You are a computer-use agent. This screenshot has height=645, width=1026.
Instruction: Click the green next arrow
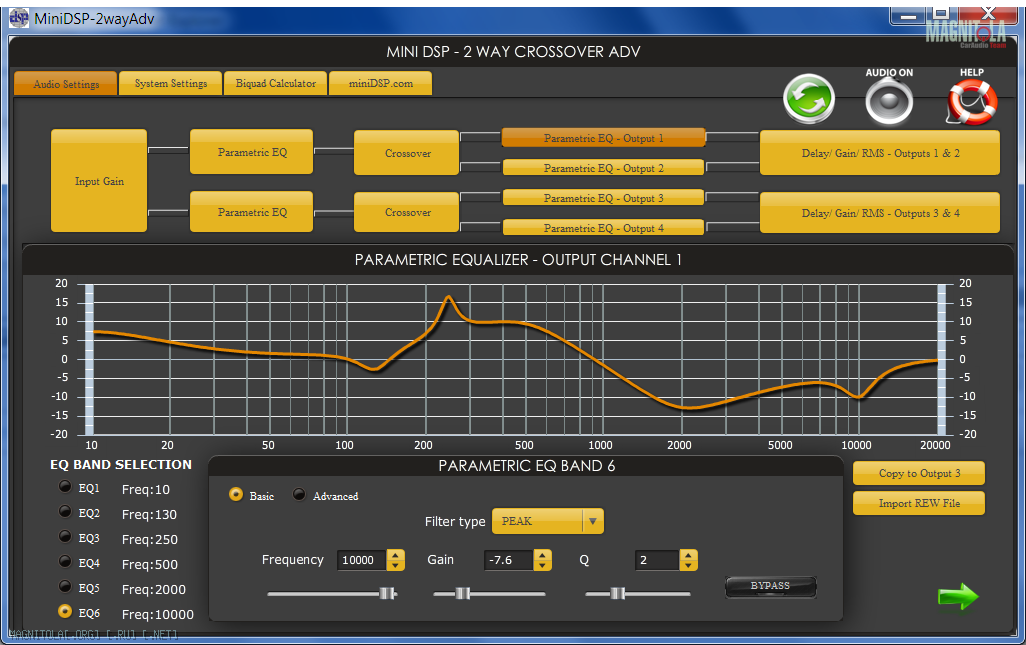tap(958, 596)
